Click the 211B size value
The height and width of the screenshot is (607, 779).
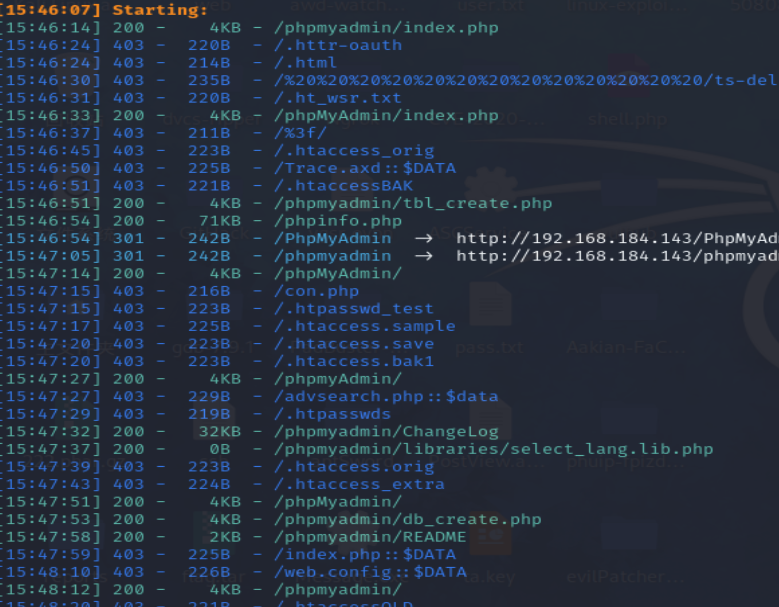point(209,133)
